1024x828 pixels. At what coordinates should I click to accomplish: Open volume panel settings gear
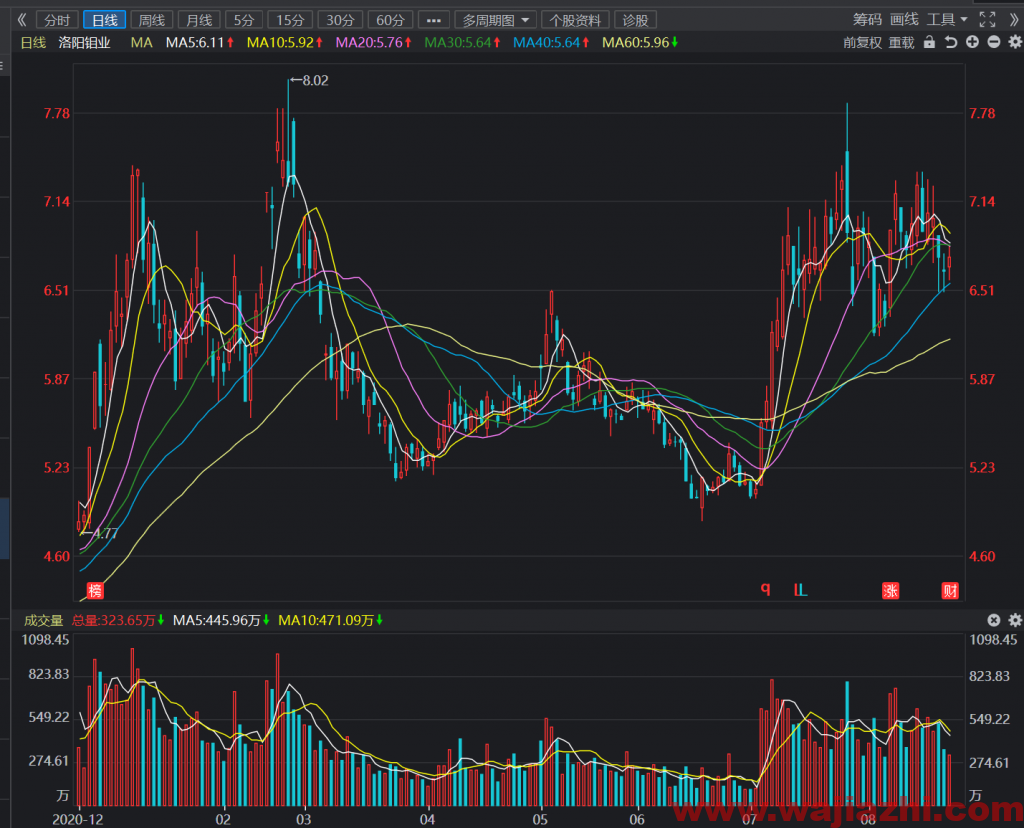(x=1015, y=620)
